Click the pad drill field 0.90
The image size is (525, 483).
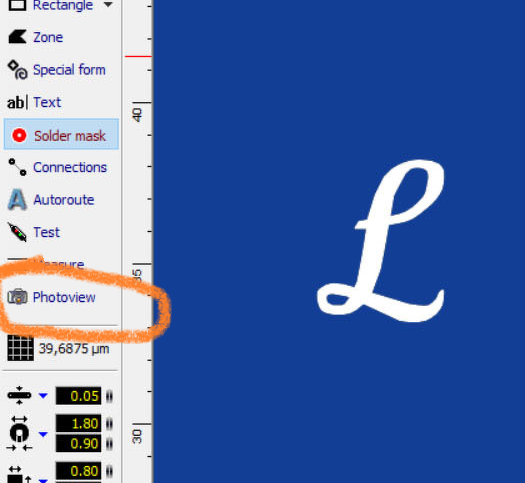tap(78, 444)
